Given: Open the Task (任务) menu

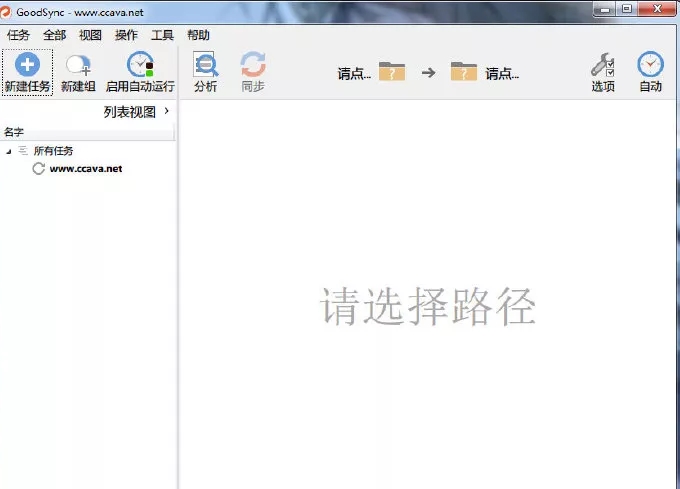Looking at the screenshot, I should click(19, 35).
